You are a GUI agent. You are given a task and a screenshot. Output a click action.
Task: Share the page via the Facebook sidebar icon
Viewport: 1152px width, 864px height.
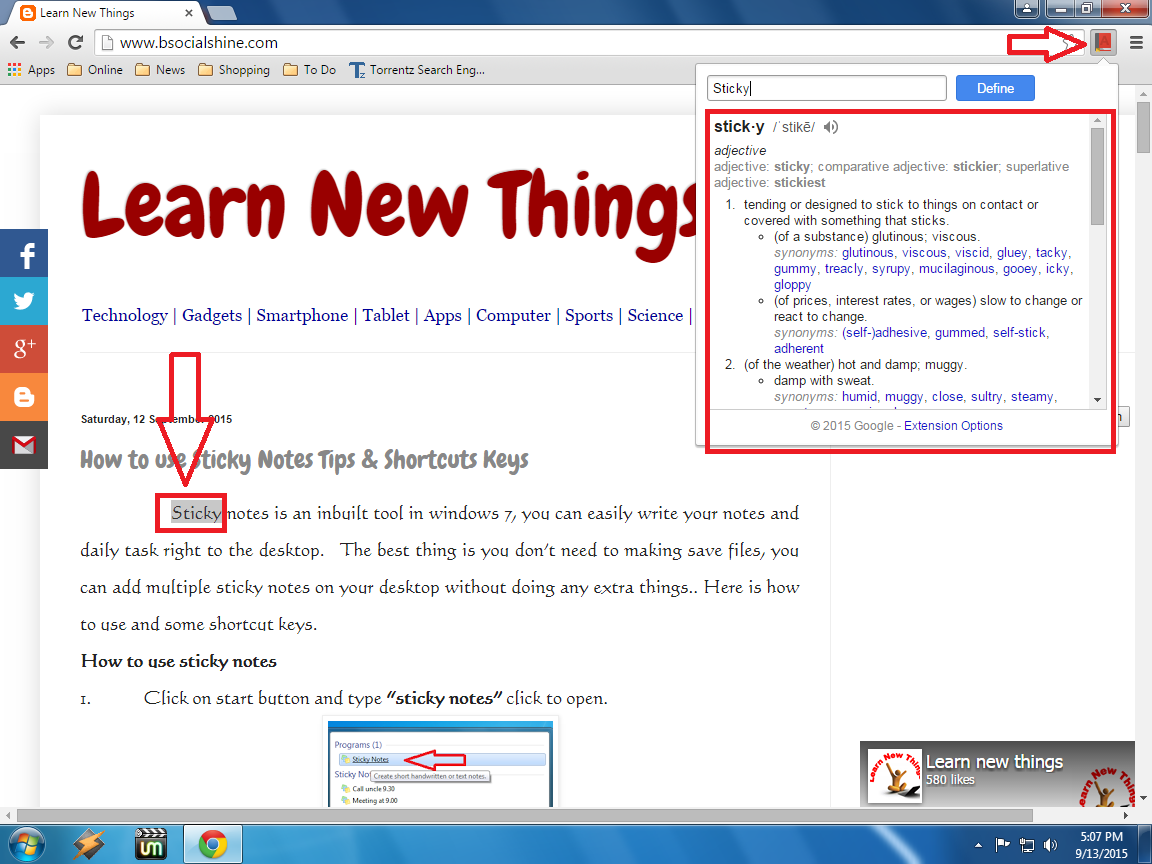pyautogui.click(x=24, y=253)
